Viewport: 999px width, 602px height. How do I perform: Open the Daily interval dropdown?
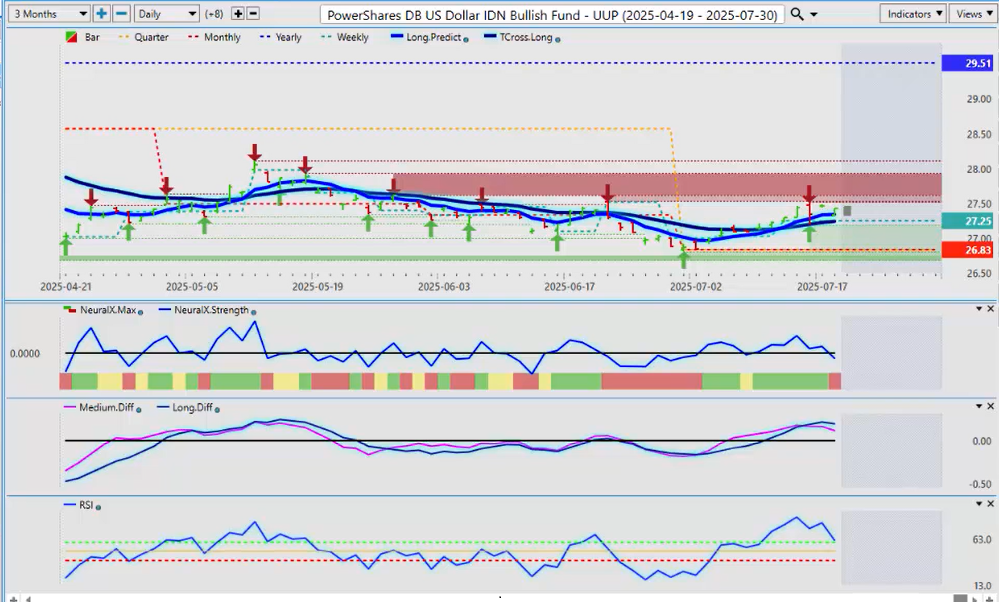(x=164, y=14)
